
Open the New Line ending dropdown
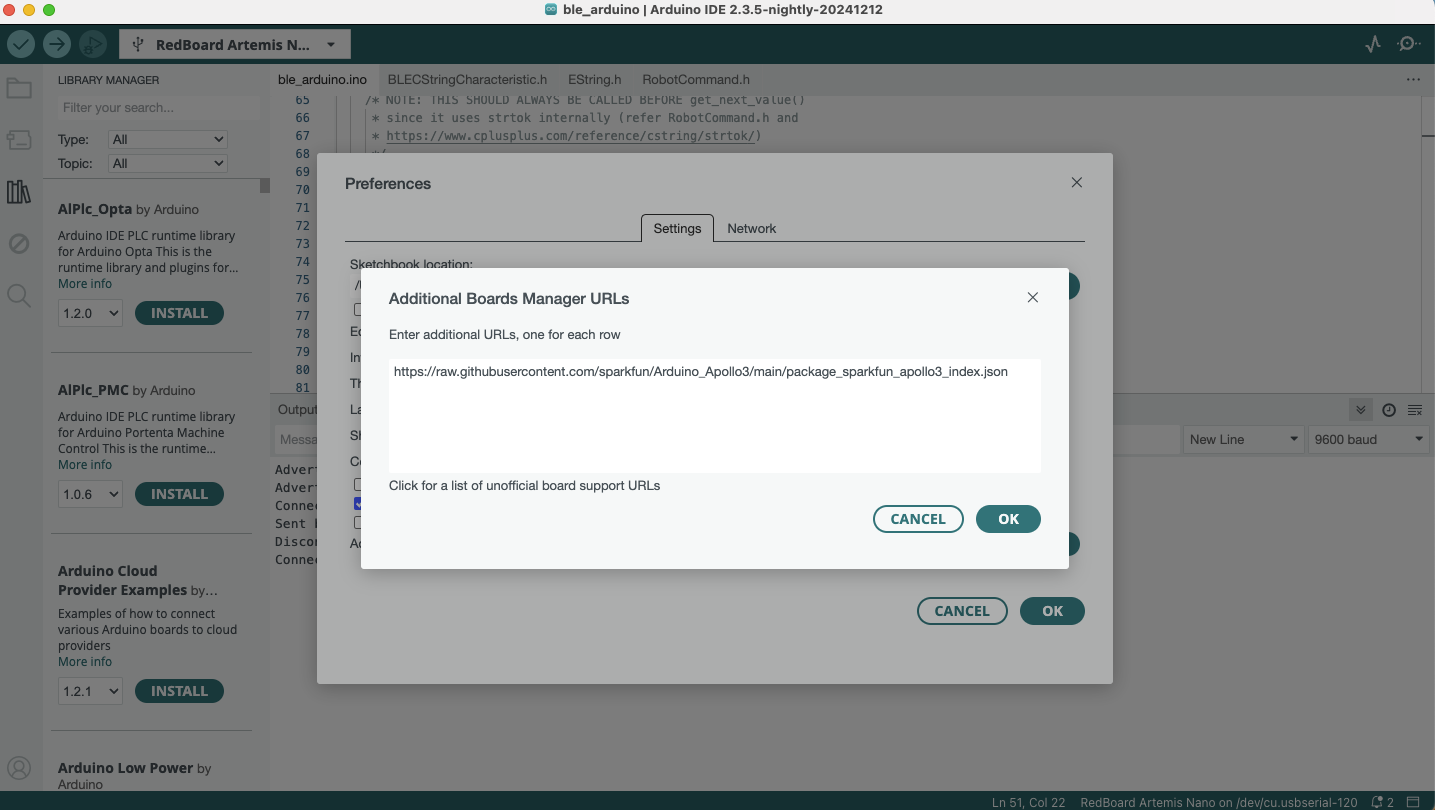(x=1243, y=439)
